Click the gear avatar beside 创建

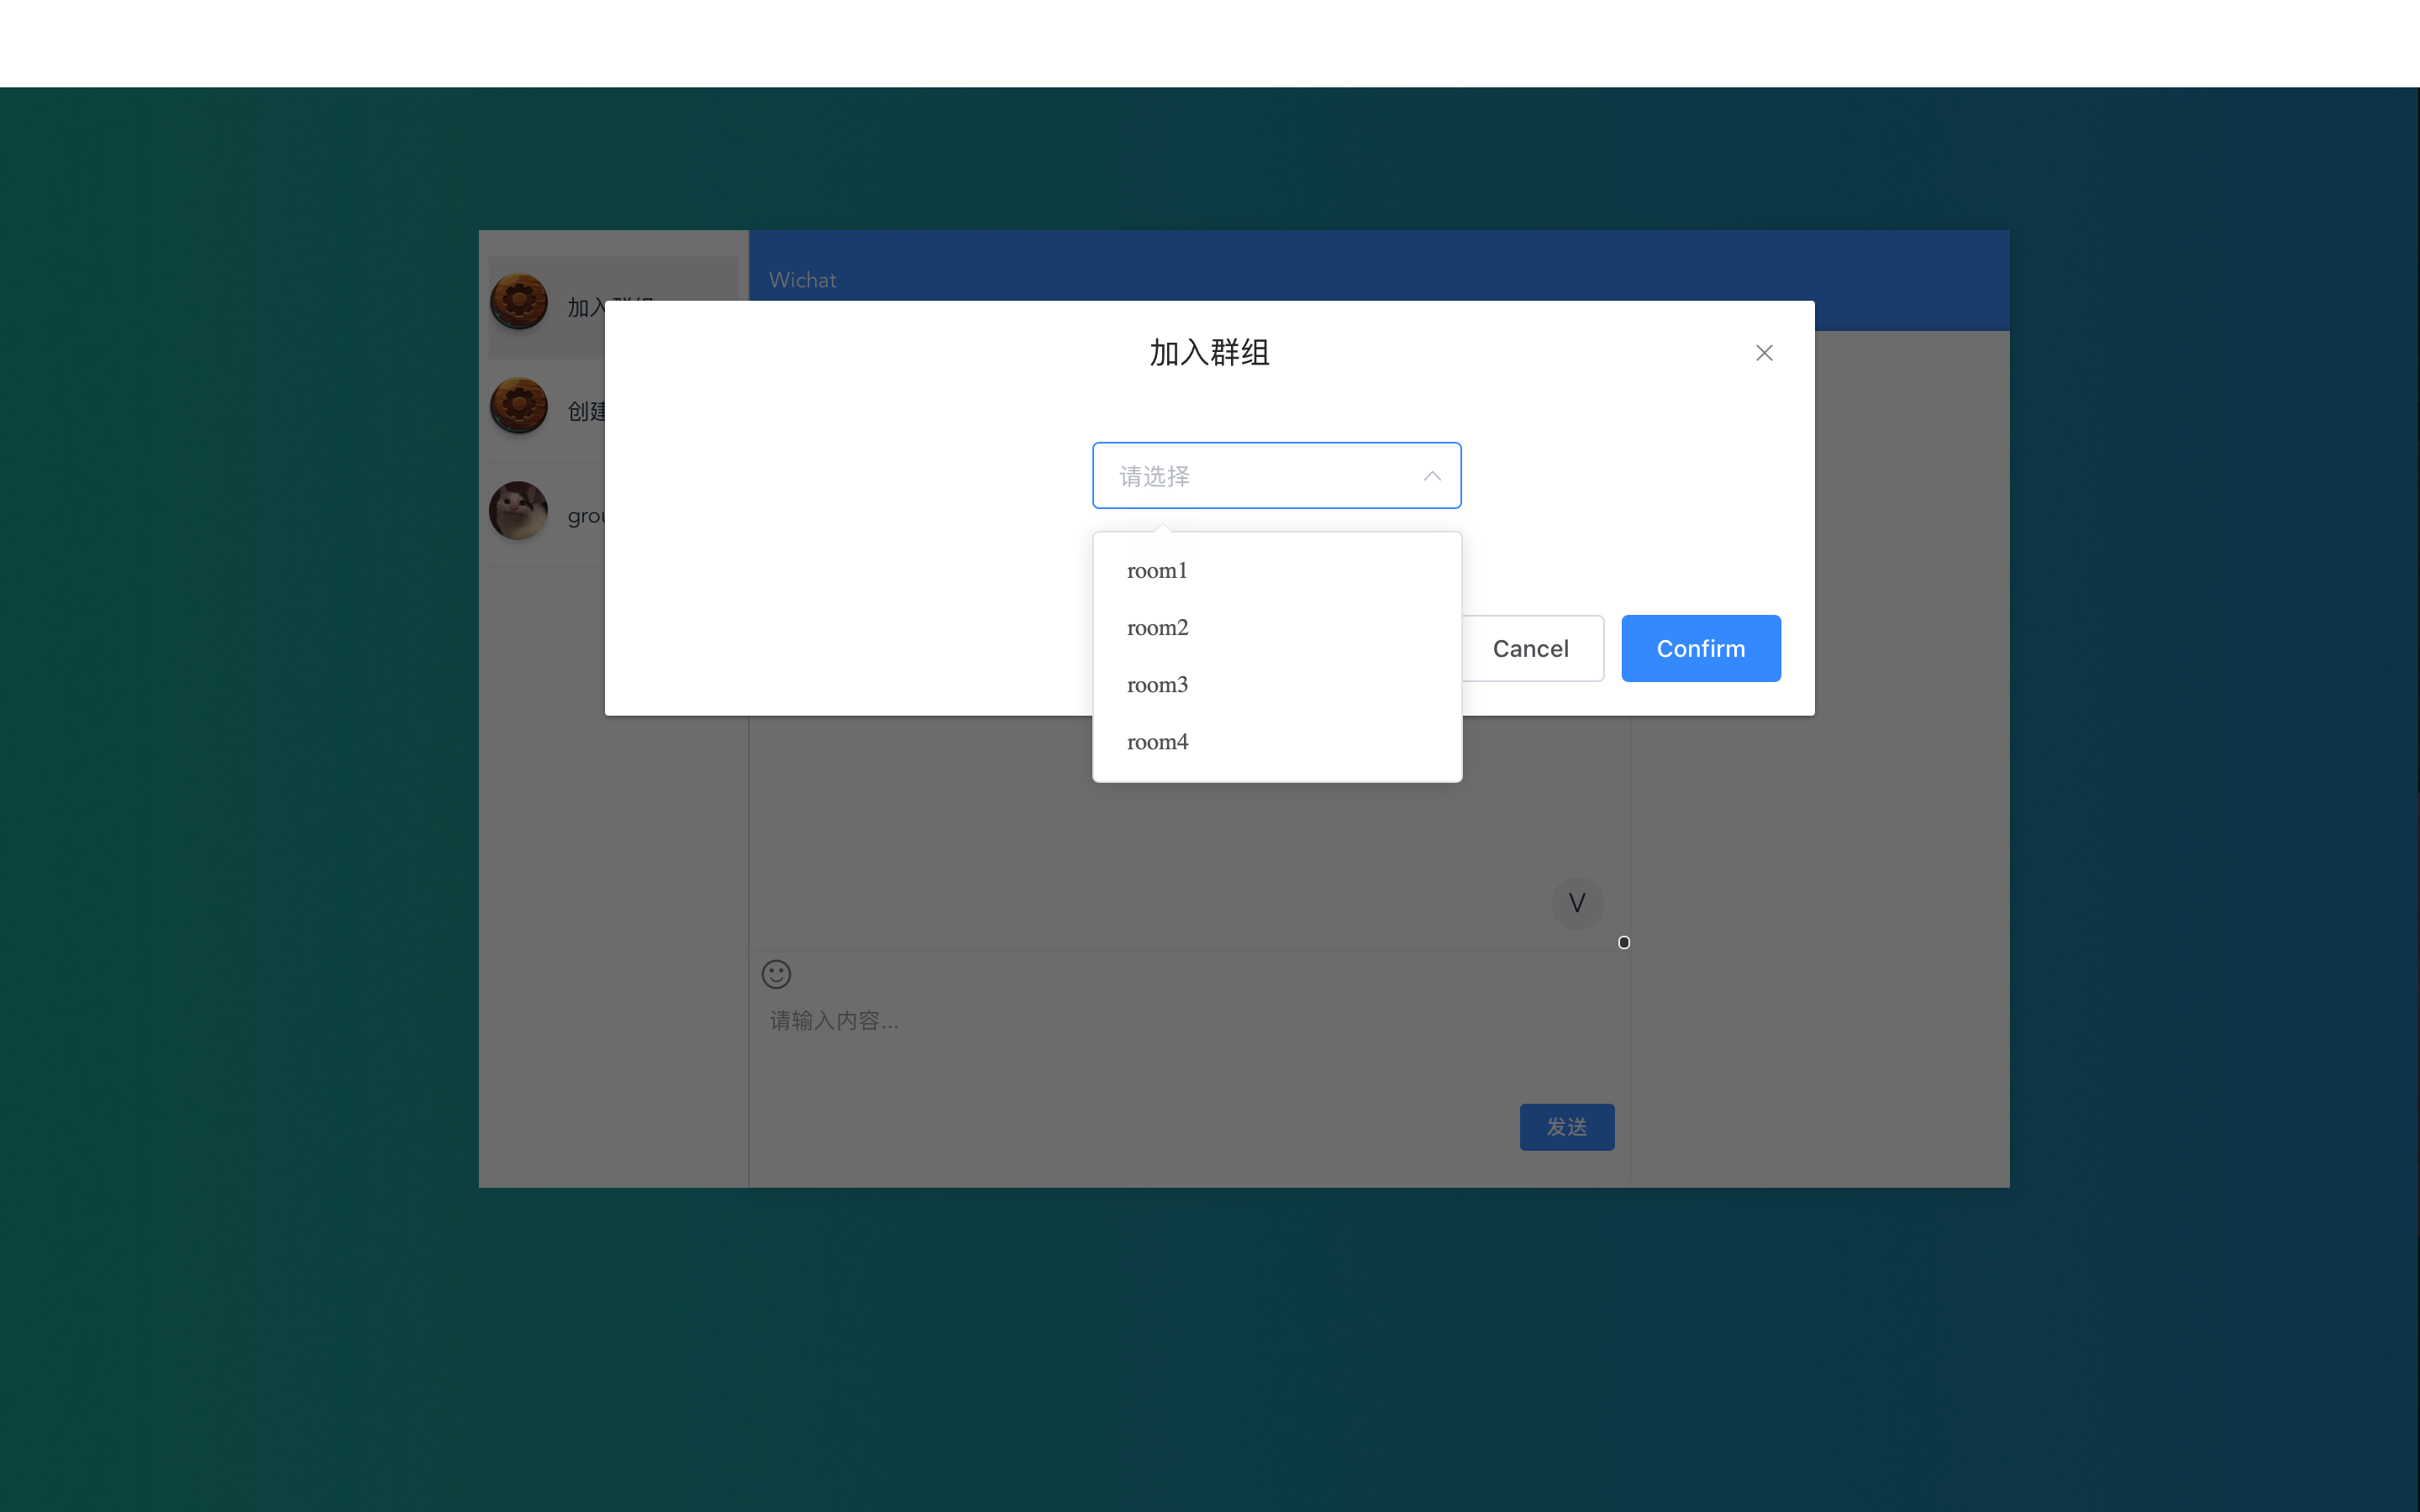click(519, 406)
